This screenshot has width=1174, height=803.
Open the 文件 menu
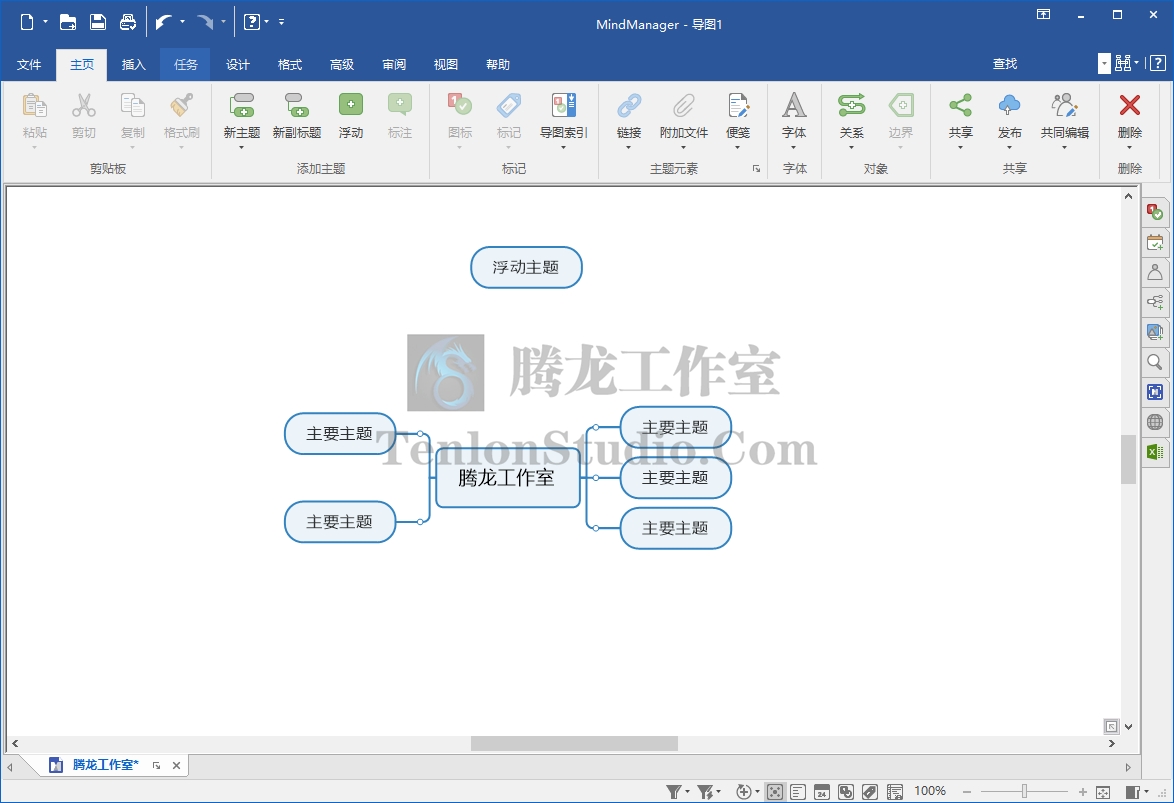29,64
